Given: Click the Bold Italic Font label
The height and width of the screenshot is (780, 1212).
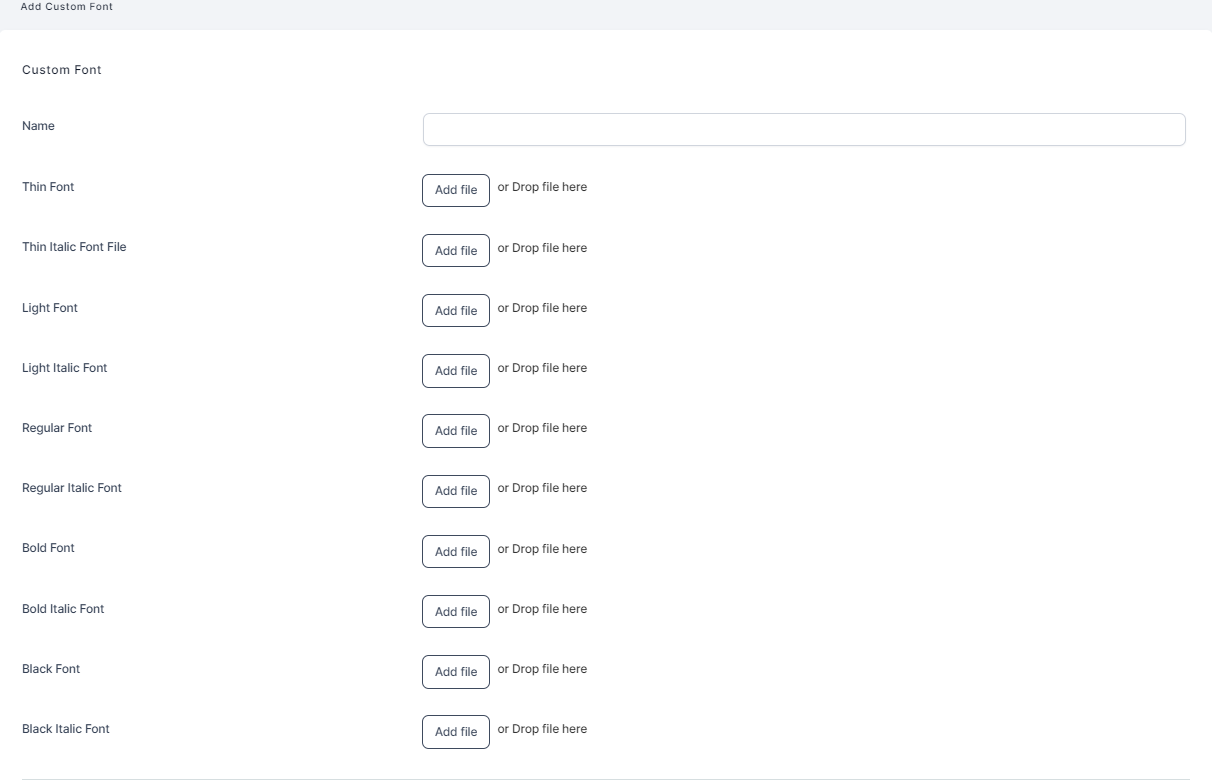Looking at the screenshot, I should click(x=63, y=609).
